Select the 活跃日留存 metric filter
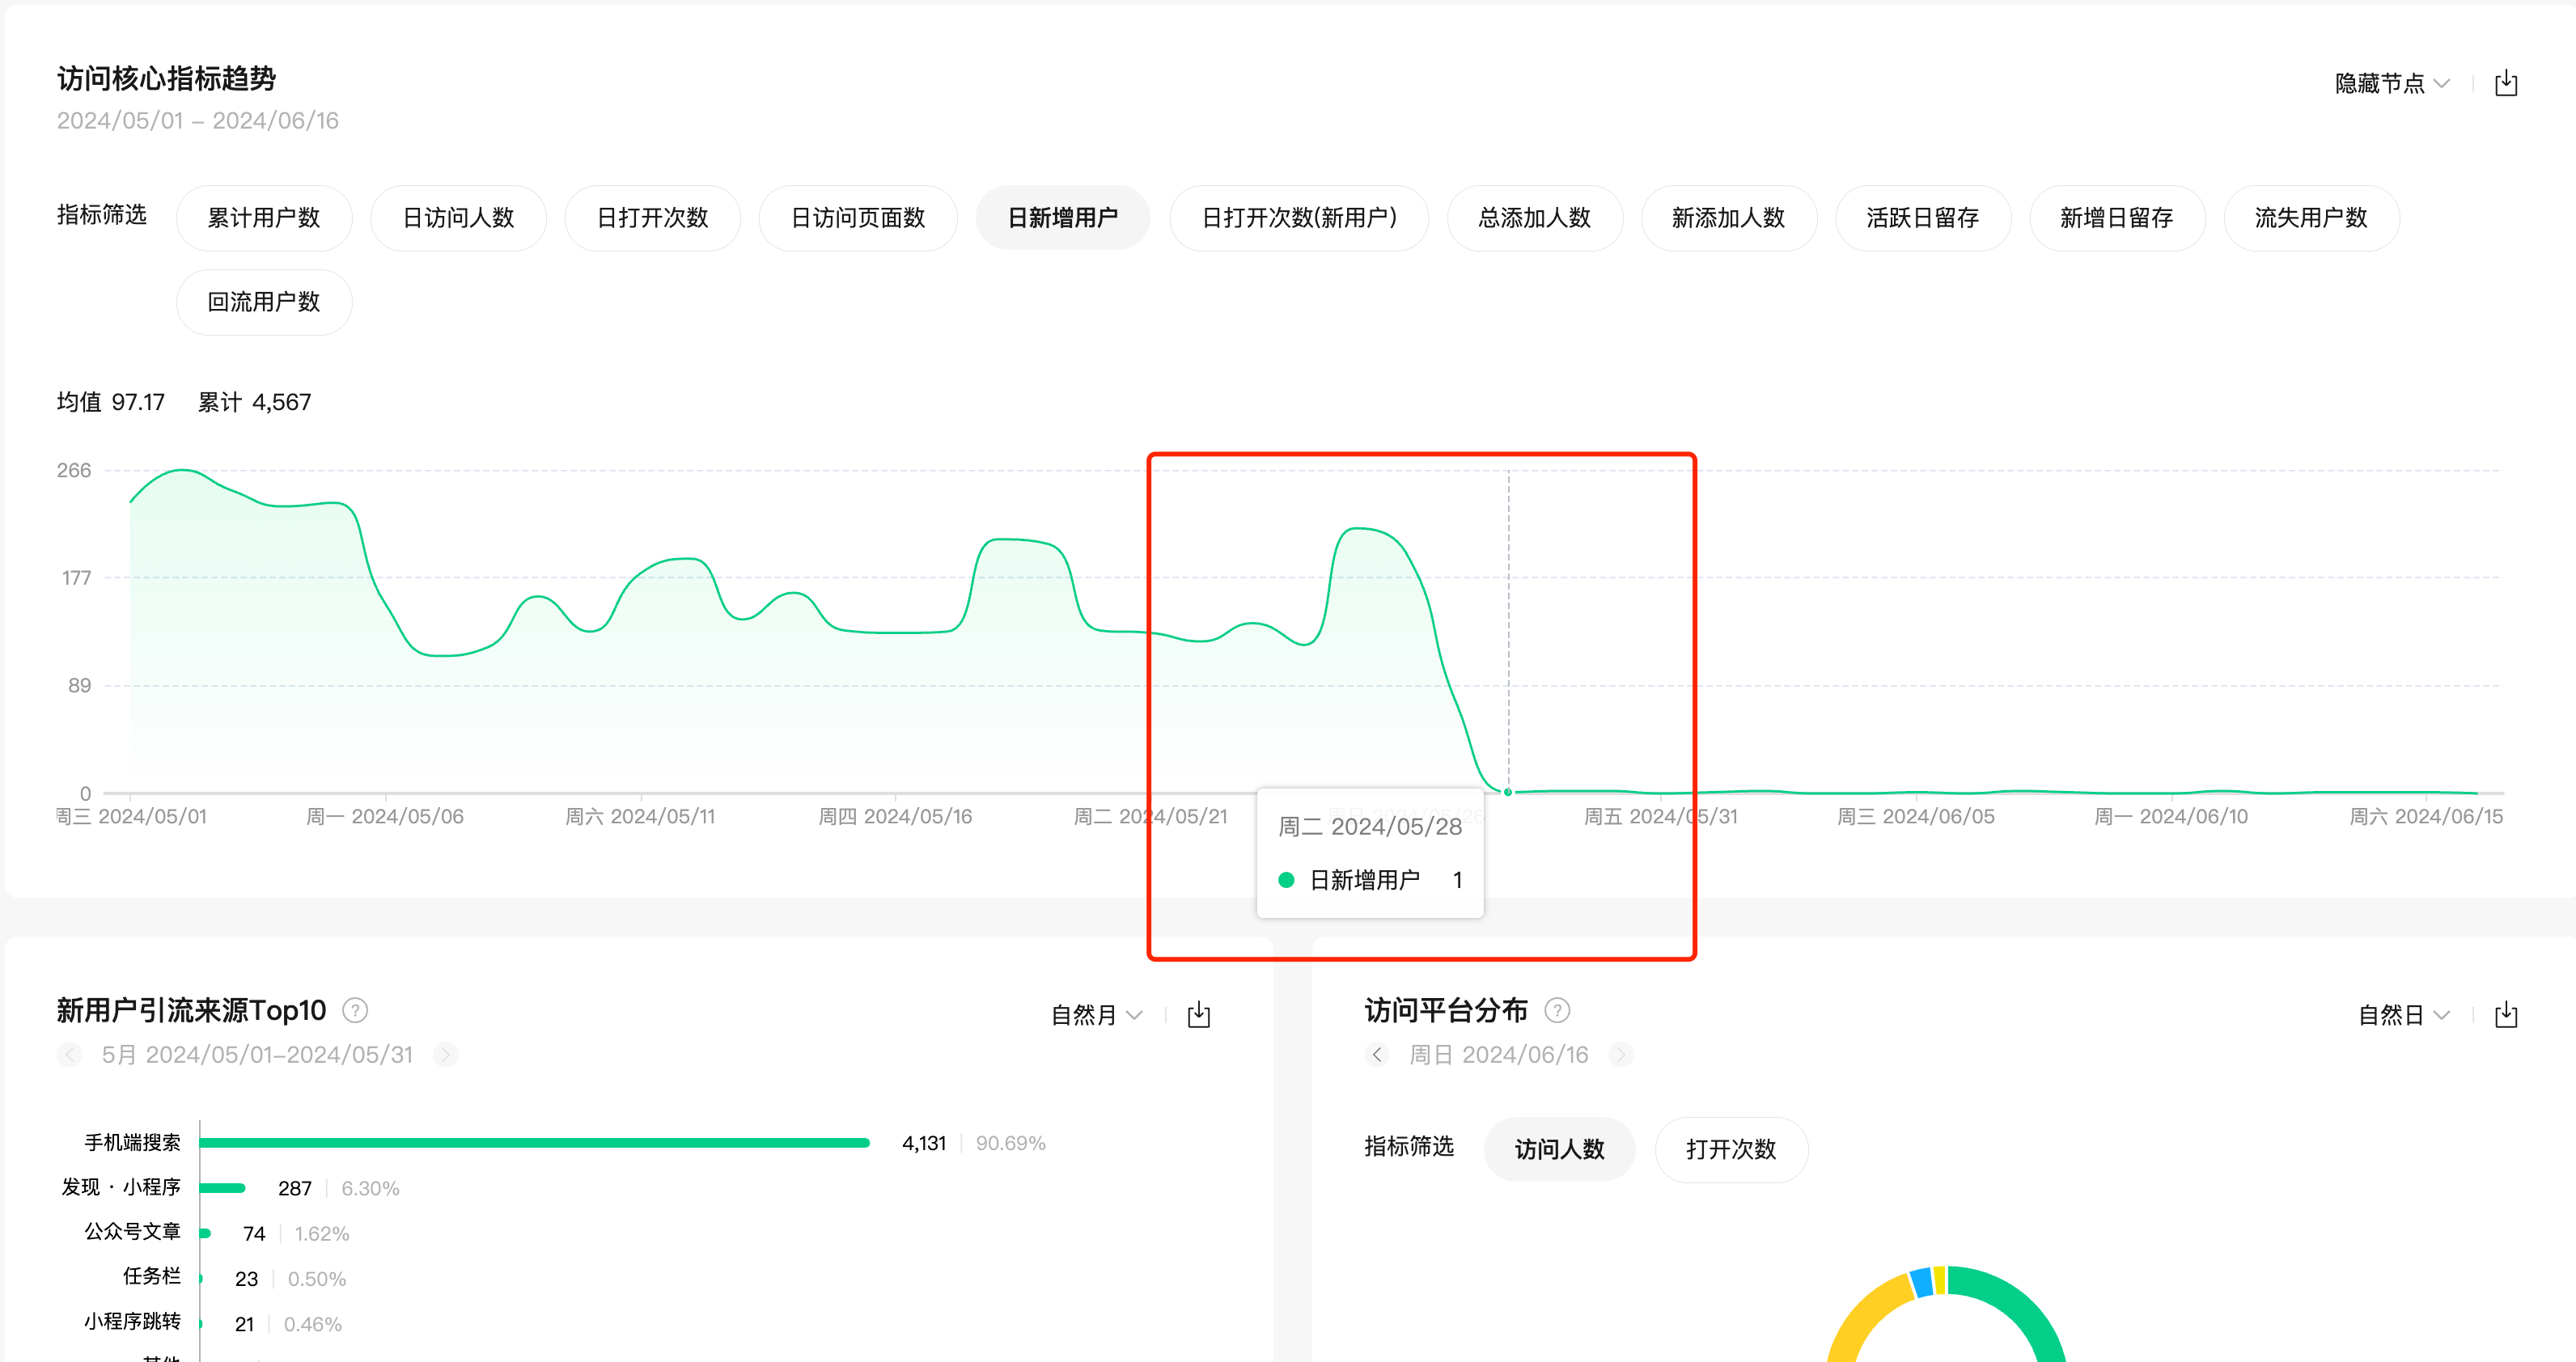Viewport: 2576px width, 1362px height. coord(1922,218)
